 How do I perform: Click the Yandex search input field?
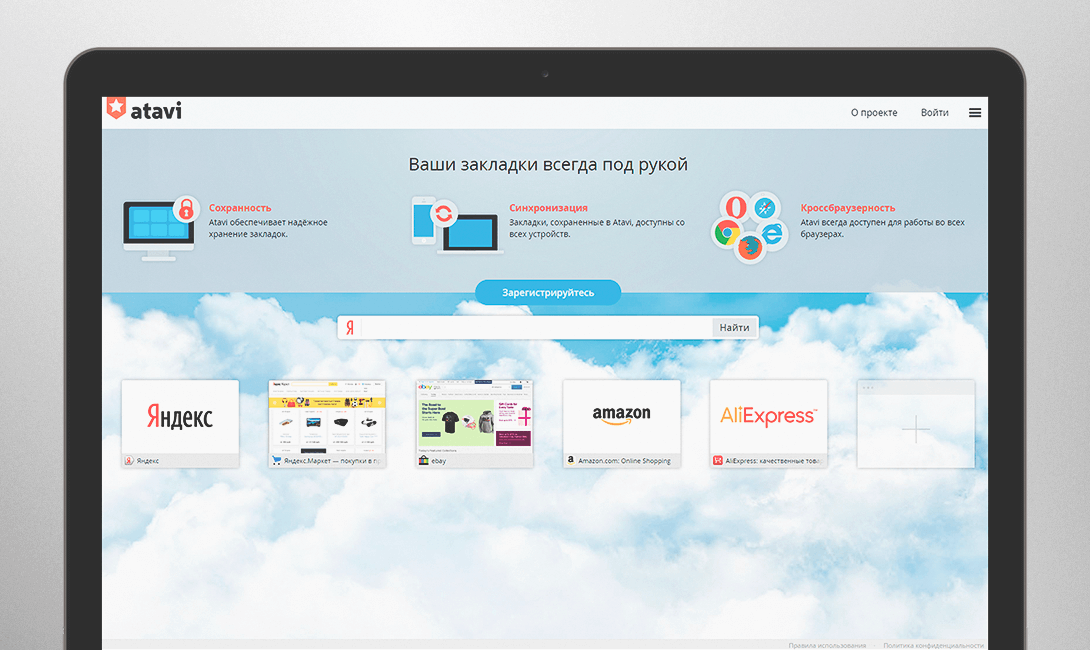pos(537,327)
